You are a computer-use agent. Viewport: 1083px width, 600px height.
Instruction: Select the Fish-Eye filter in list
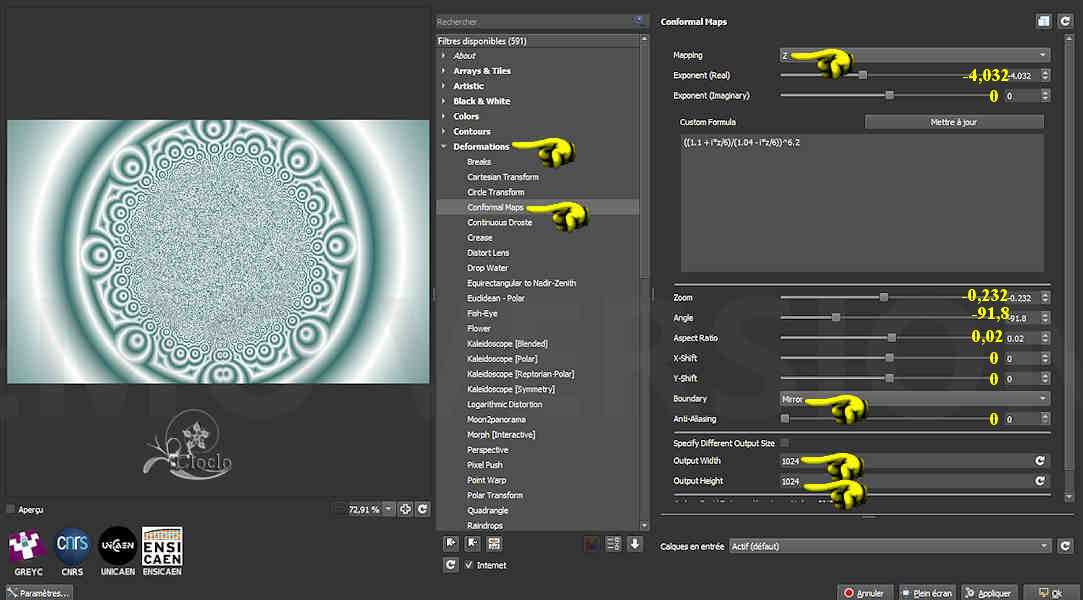point(482,313)
